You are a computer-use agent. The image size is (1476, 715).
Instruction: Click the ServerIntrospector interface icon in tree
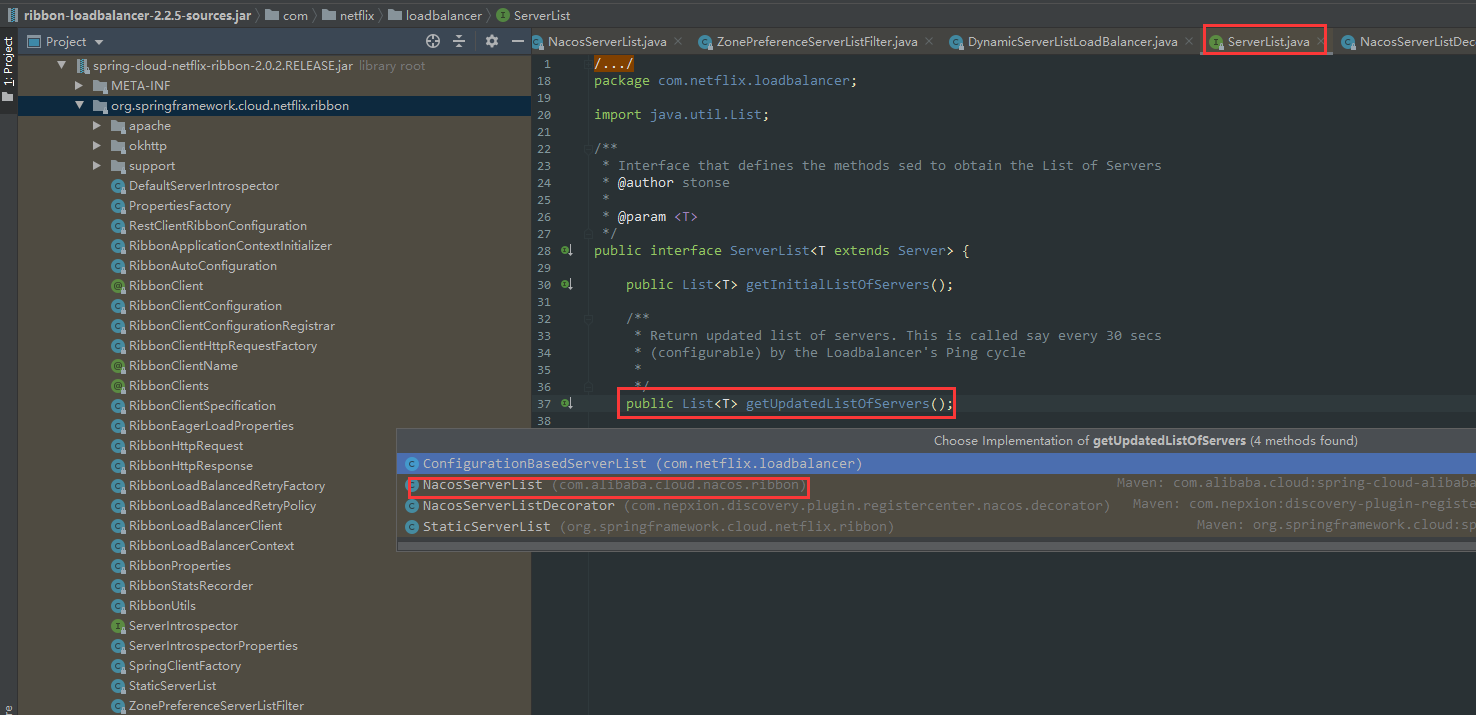pos(118,626)
